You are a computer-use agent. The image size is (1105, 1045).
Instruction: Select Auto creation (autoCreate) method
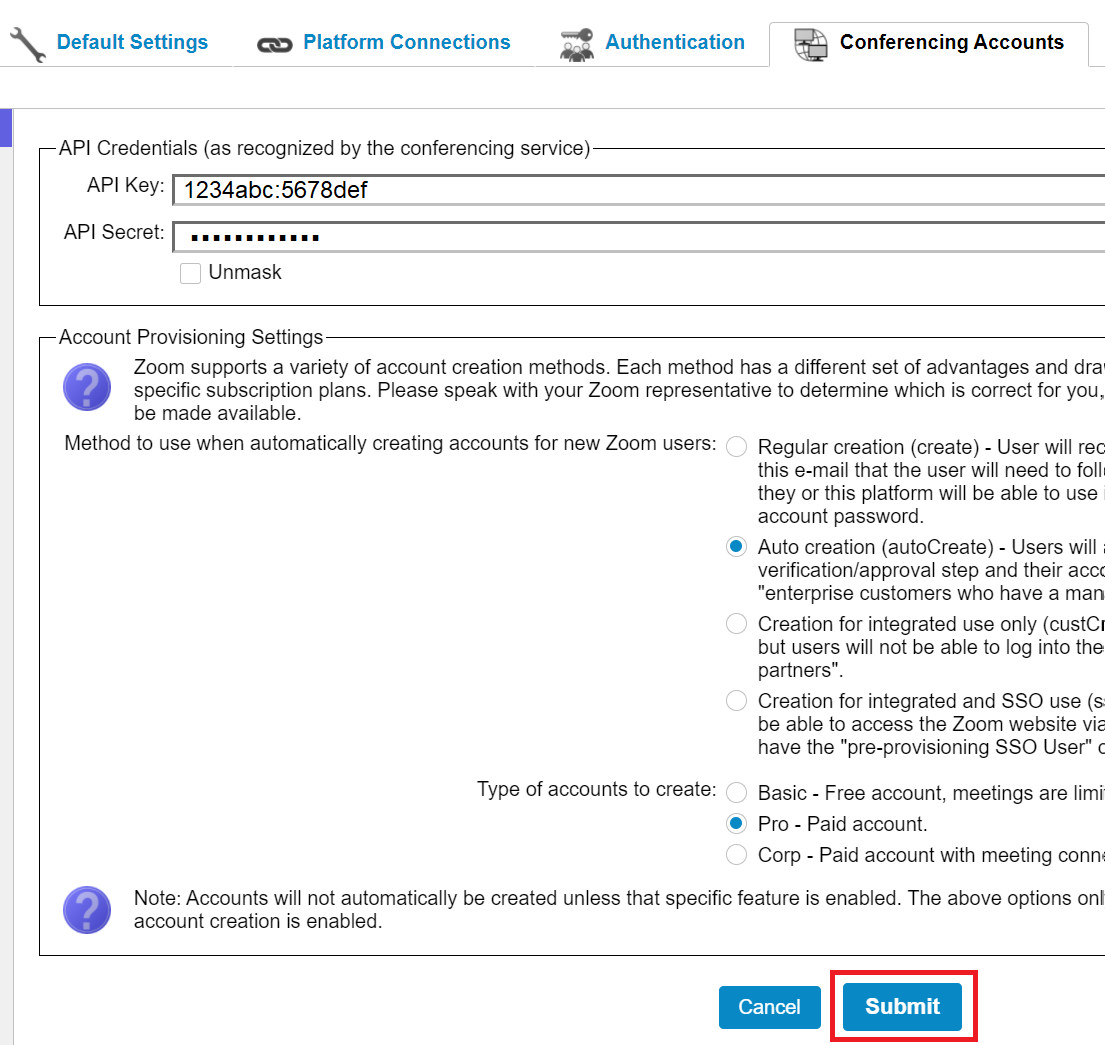coord(736,547)
